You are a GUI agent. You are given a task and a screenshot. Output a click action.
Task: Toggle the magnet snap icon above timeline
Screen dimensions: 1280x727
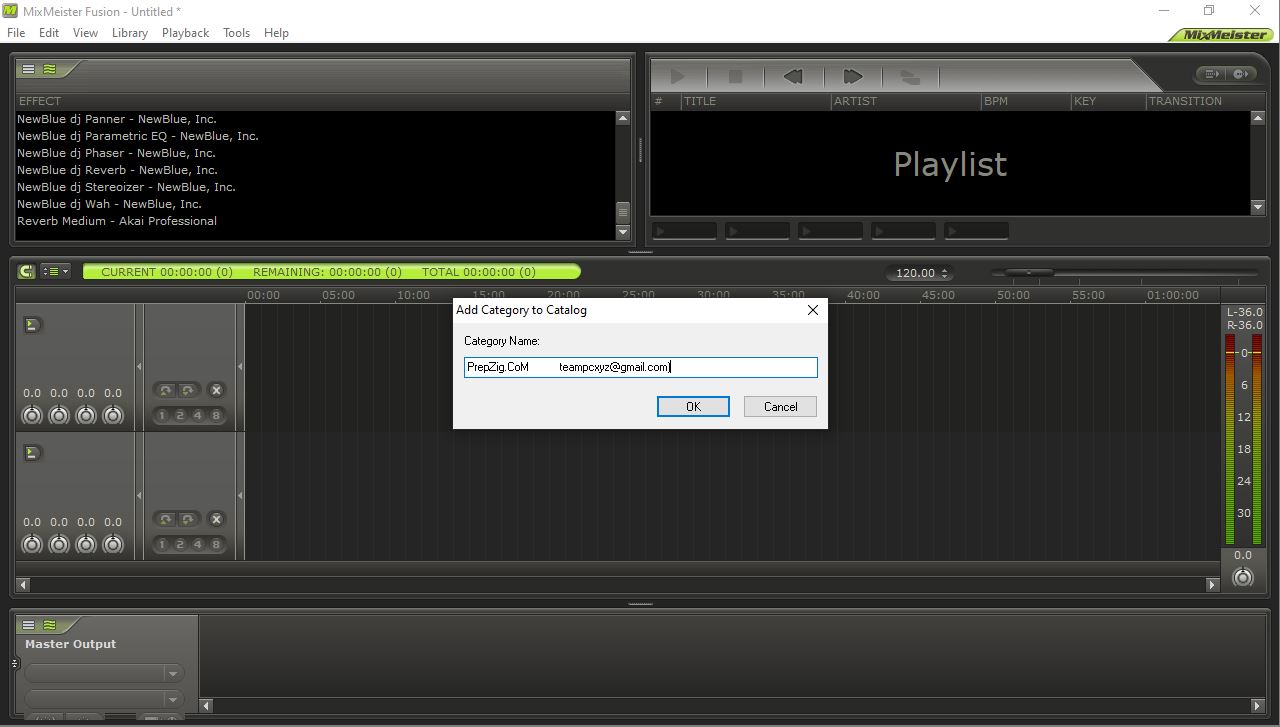26,271
